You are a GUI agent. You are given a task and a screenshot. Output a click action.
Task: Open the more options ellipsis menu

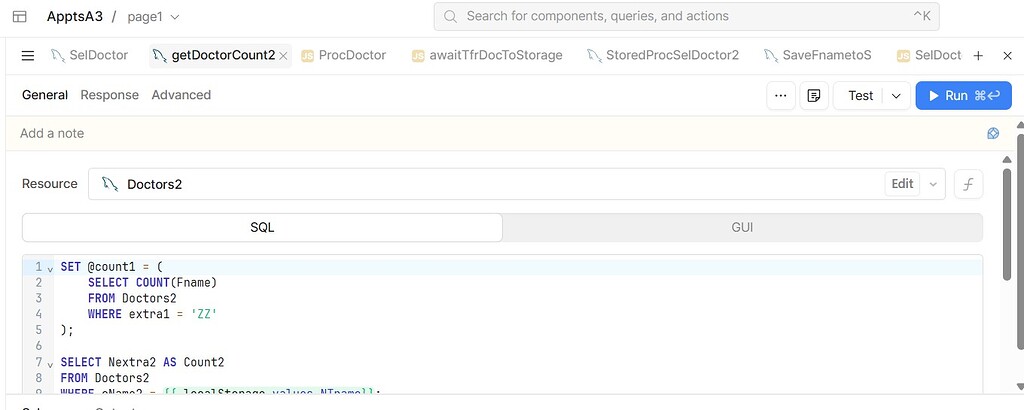coord(780,96)
